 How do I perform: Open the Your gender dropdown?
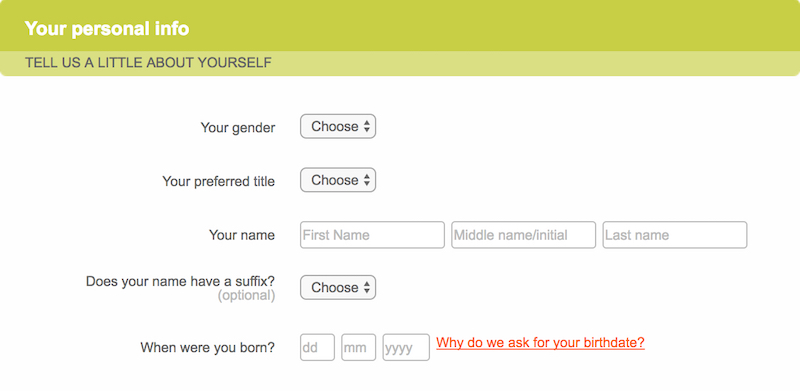tap(338, 126)
